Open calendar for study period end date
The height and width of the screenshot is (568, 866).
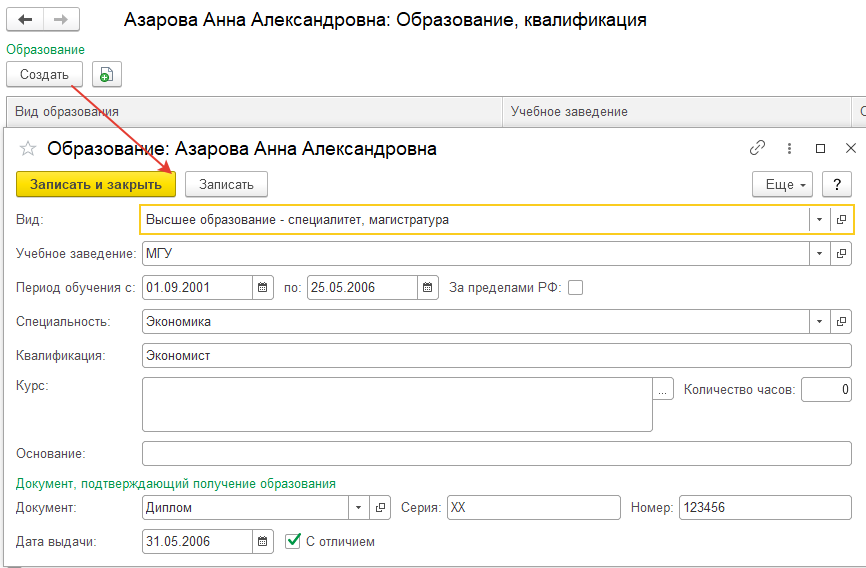pos(428,288)
